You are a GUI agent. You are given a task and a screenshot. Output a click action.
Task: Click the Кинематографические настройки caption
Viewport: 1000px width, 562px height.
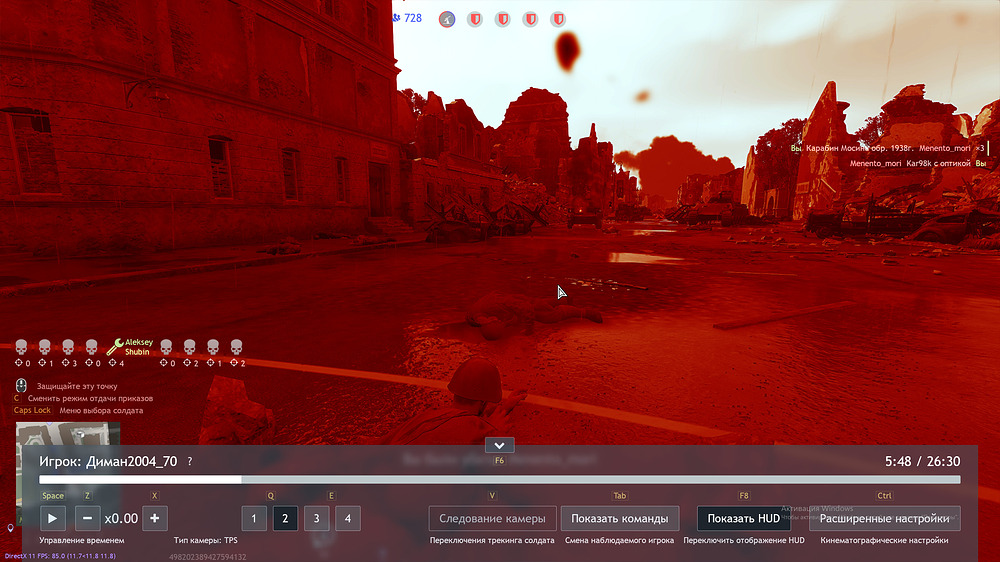[x=884, y=540]
